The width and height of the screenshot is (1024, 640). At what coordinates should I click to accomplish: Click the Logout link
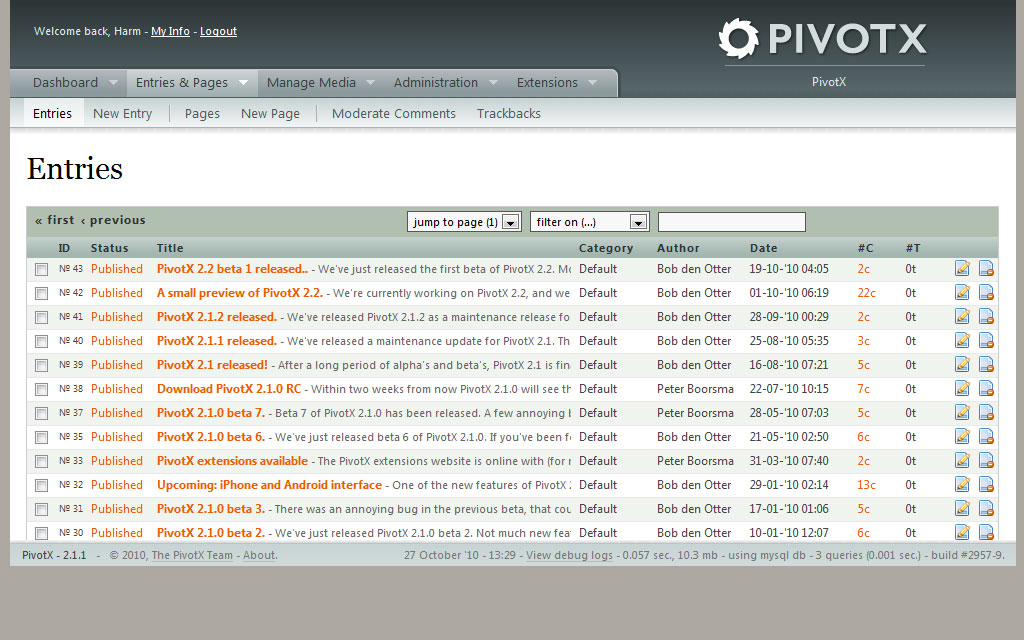click(218, 31)
